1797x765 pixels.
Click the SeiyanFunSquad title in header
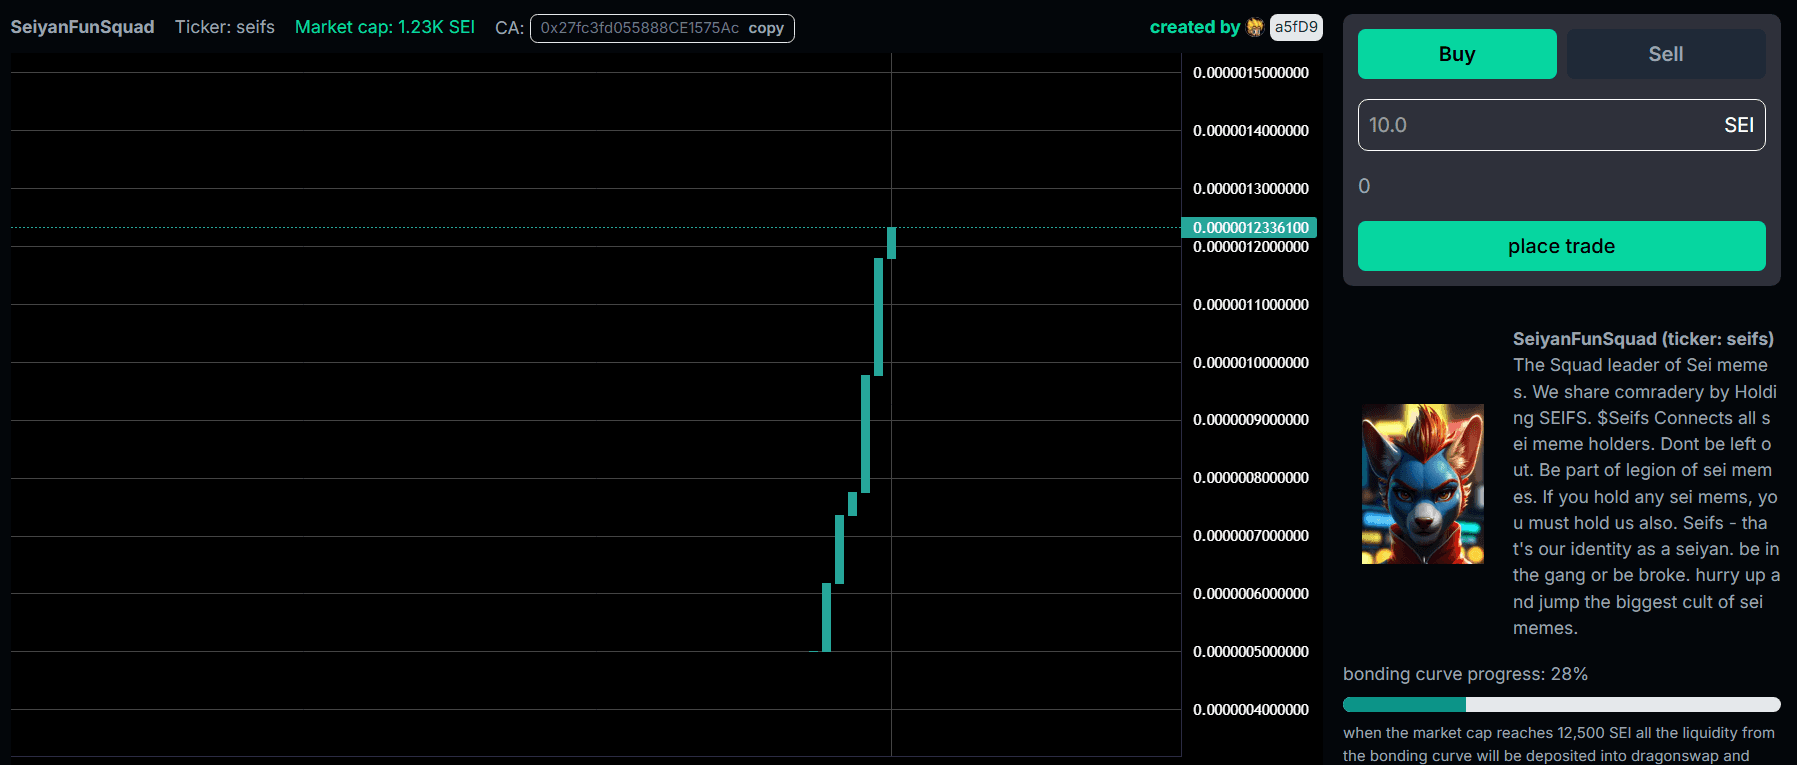(82, 27)
